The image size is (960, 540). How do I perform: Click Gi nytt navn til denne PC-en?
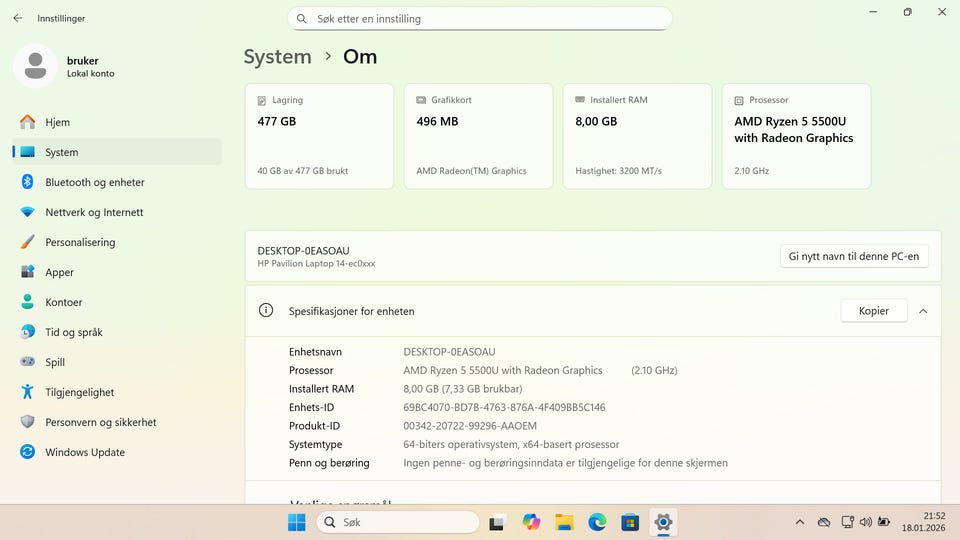[x=854, y=256]
